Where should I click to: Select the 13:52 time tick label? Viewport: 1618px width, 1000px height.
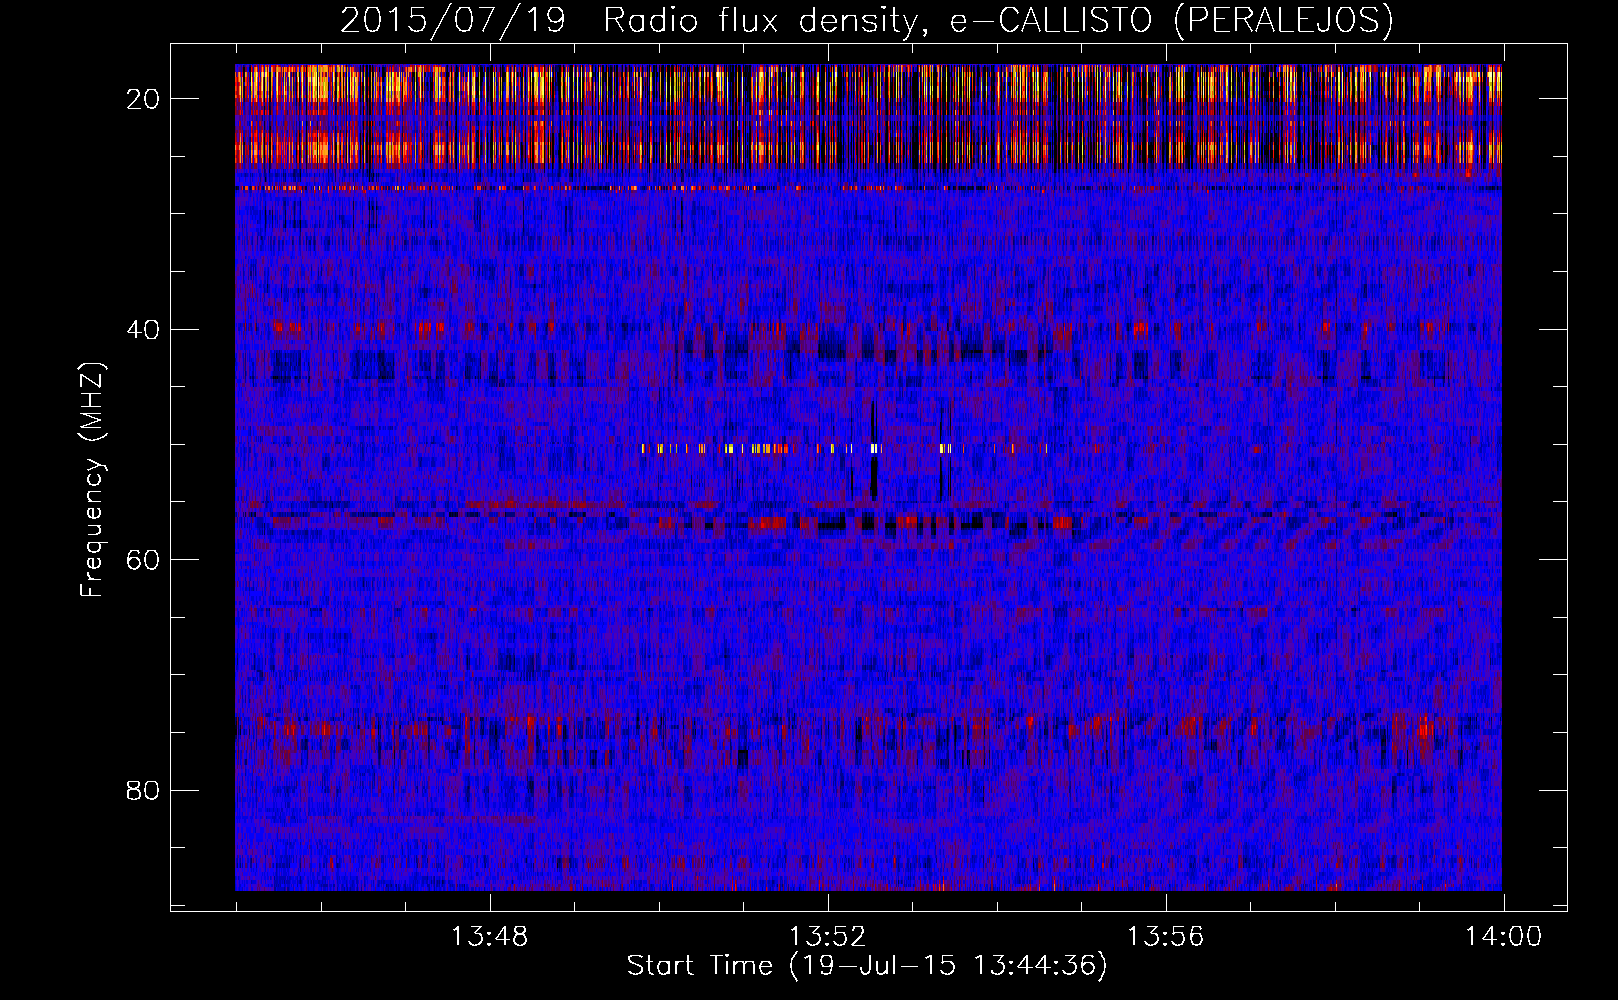(827, 937)
